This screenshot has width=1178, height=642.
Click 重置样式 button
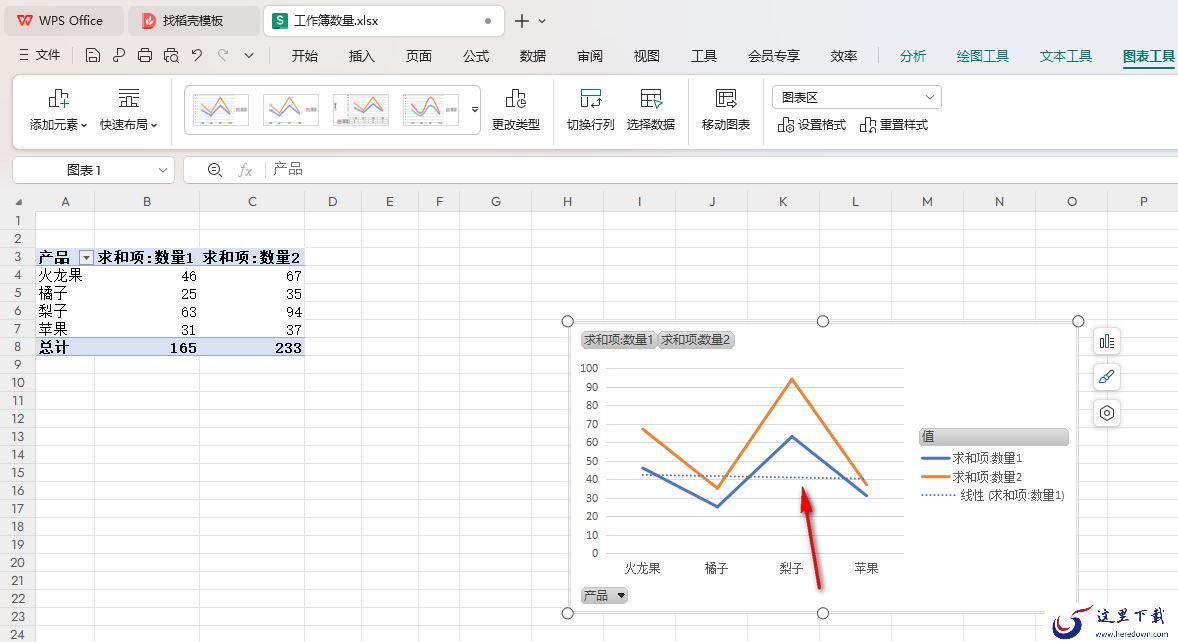coord(894,125)
